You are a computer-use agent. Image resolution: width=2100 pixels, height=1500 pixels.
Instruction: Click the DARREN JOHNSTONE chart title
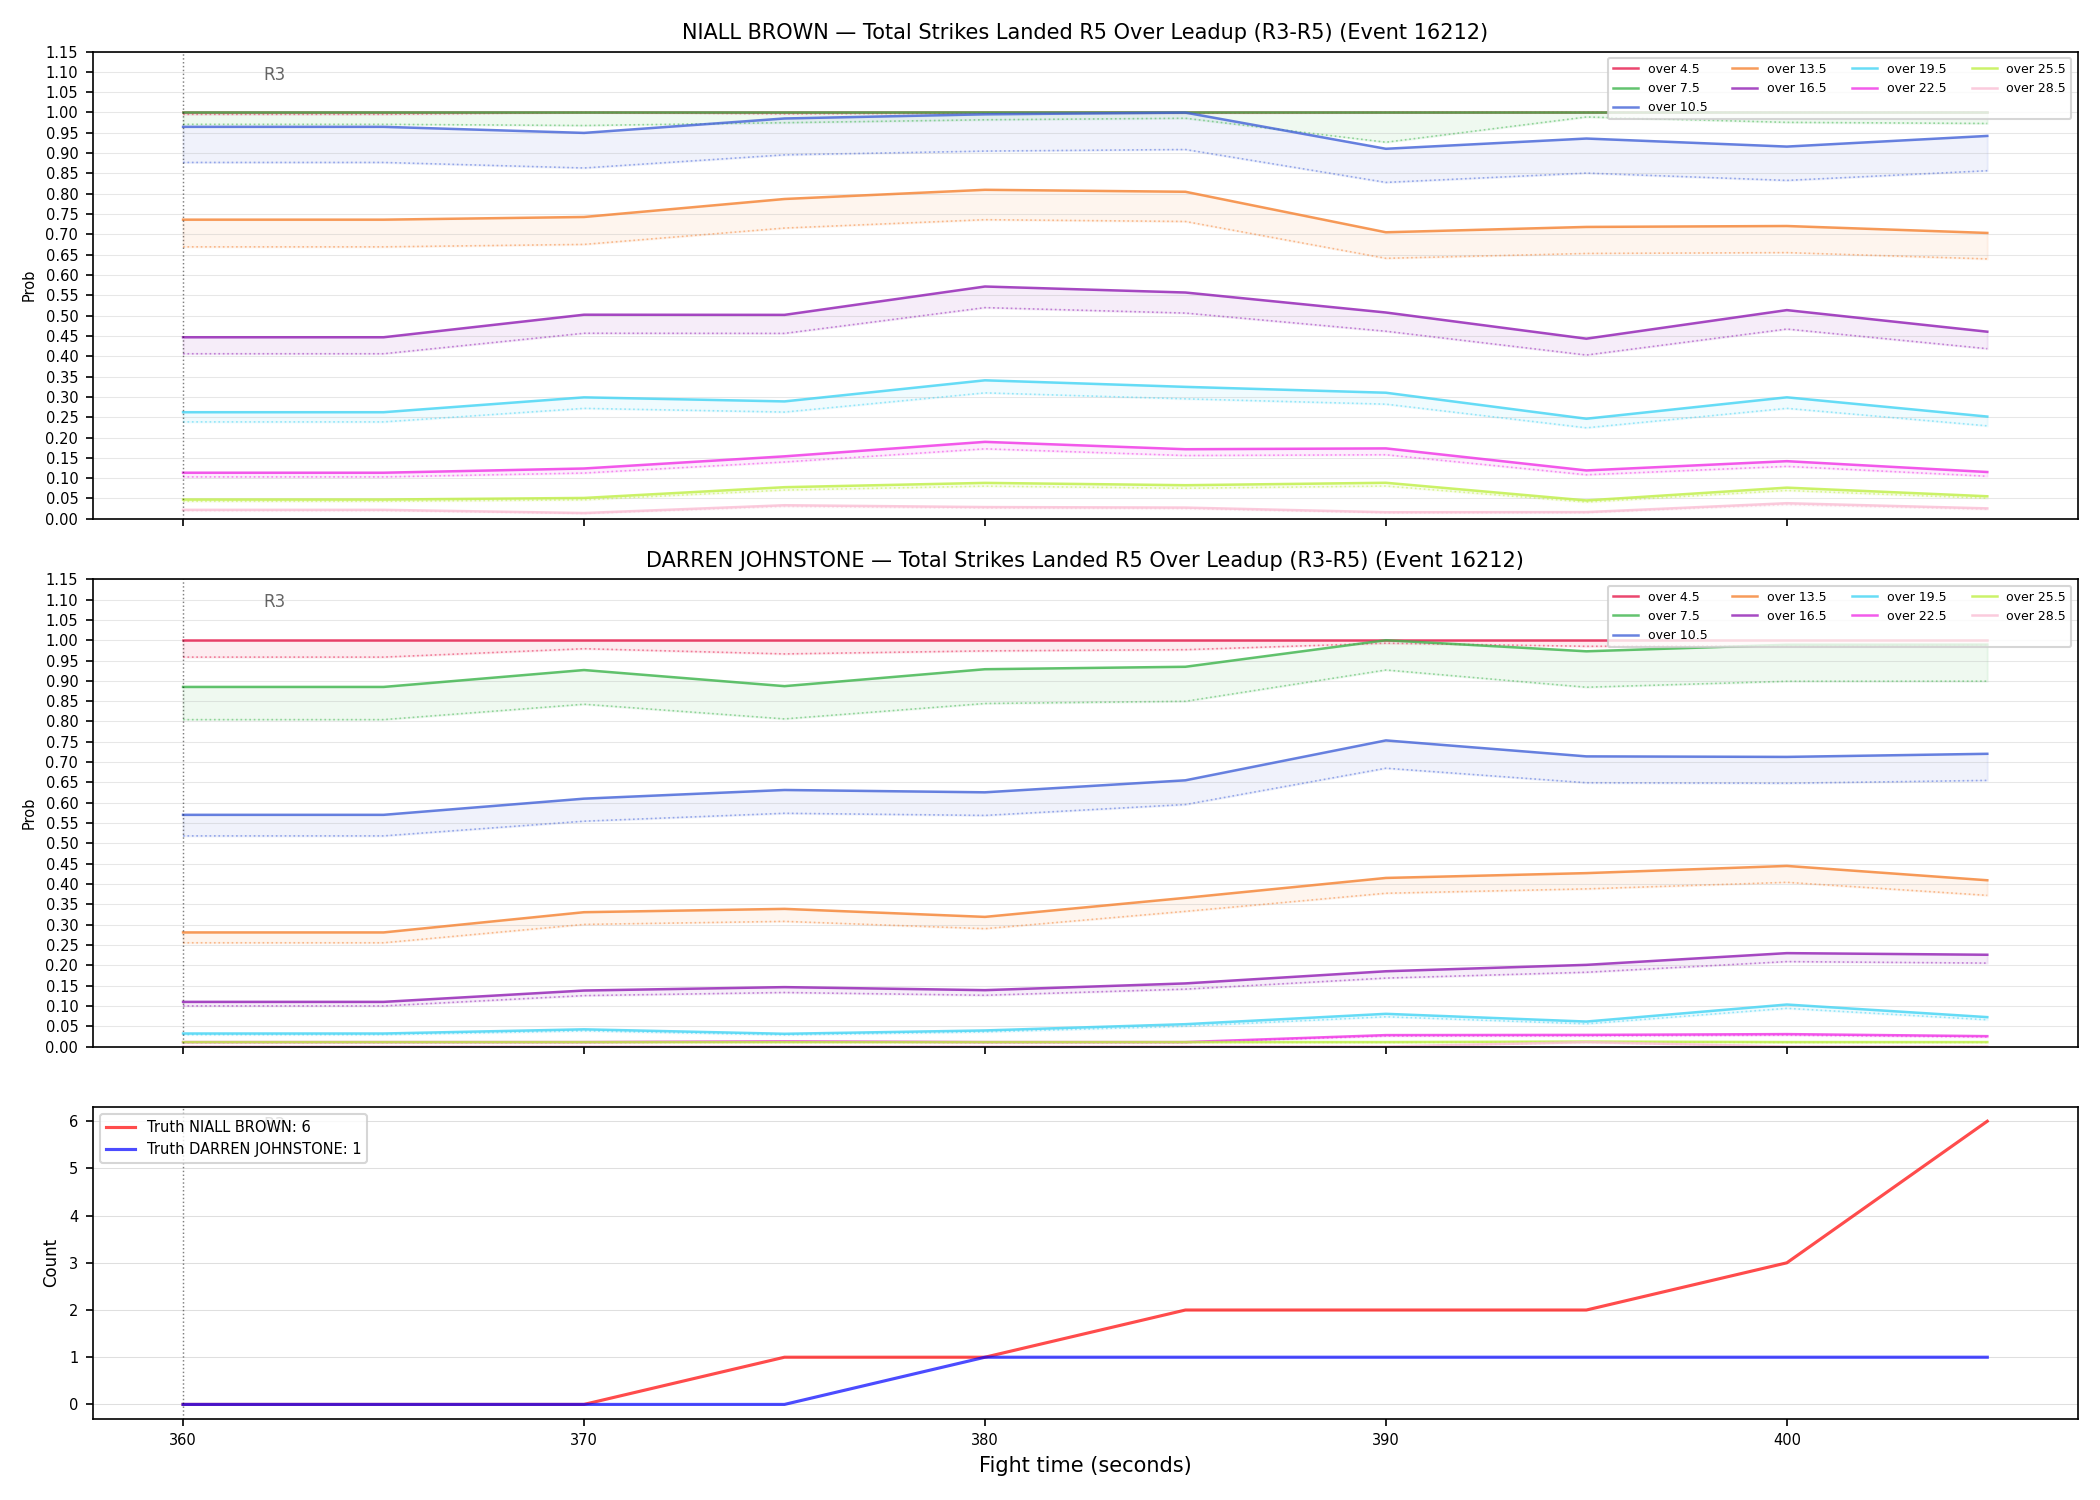1084,560
